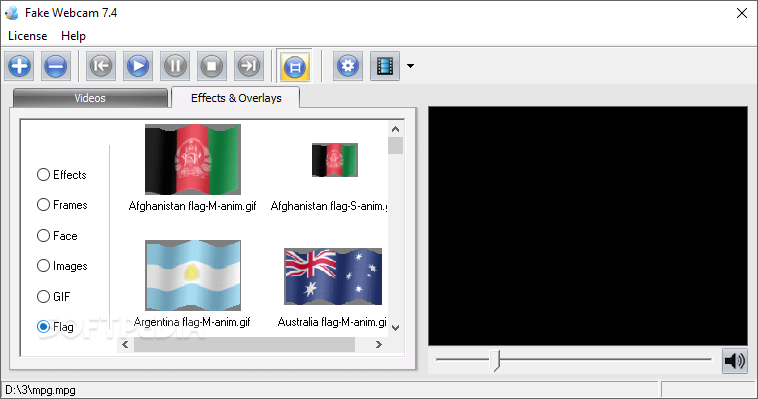Pick the Afghanistan flag-M-anim.gif thumbnail
This screenshot has width=758, height=399.
(193, 159)
